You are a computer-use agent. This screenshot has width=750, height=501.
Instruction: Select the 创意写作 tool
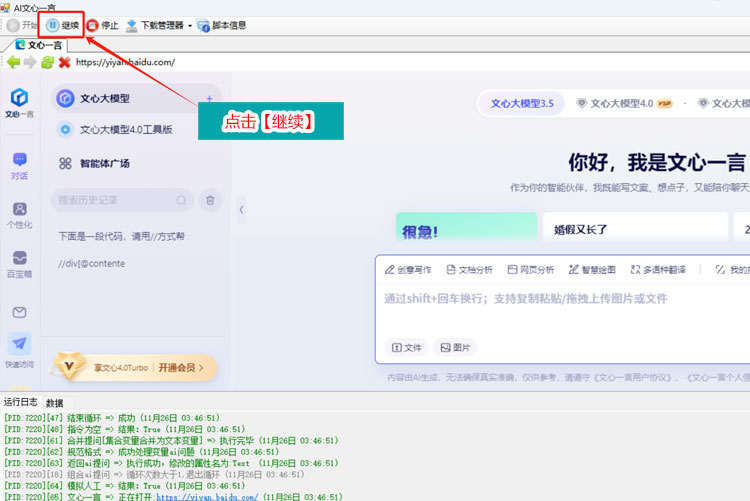(408, 270)
